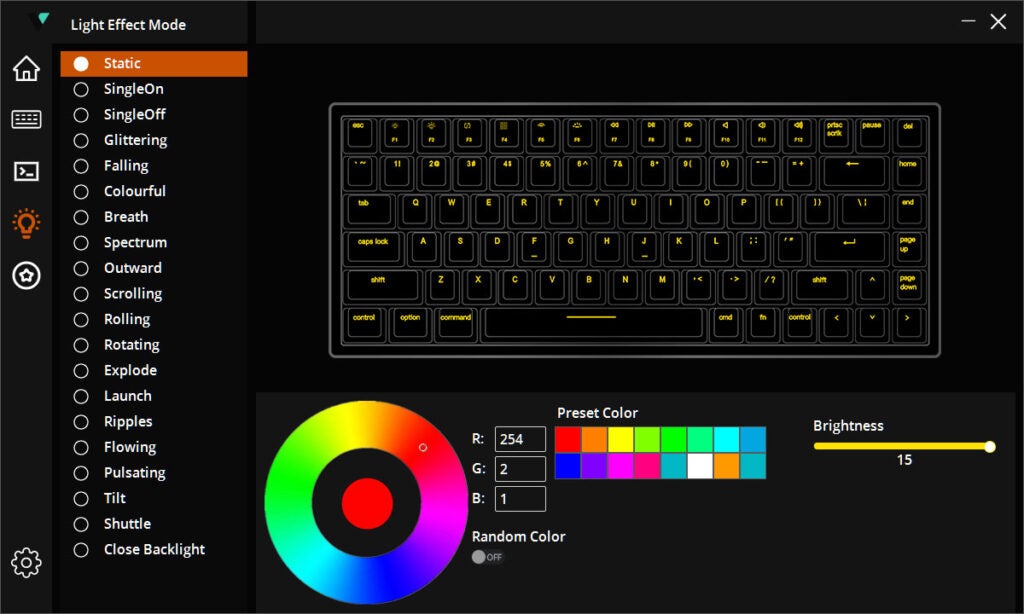This screenshot has width=1024, height=614.
Task: Select the Glittering light effect
Action: pos(154,140)
